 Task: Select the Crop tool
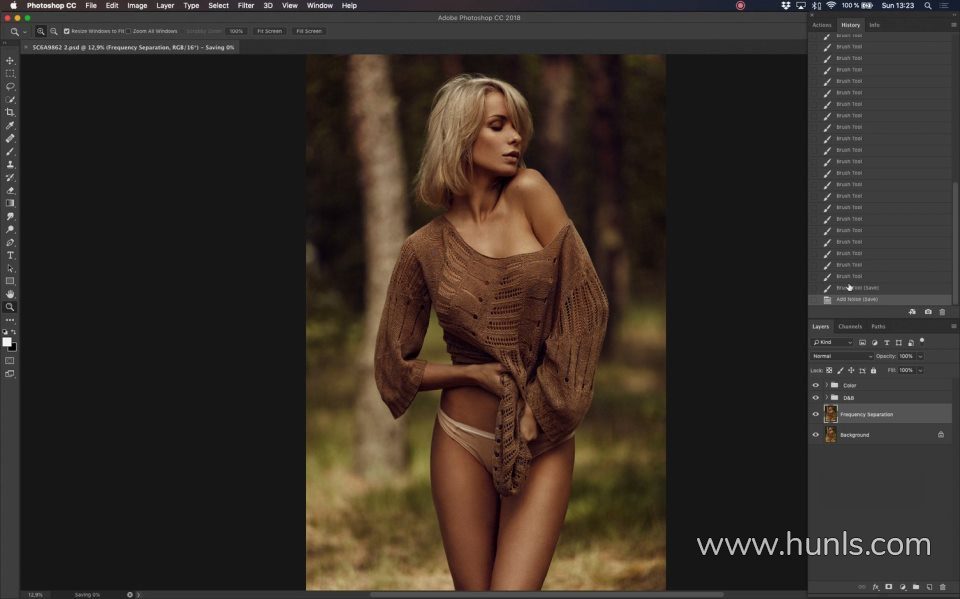pyautogui.click(x=10, y=112)
